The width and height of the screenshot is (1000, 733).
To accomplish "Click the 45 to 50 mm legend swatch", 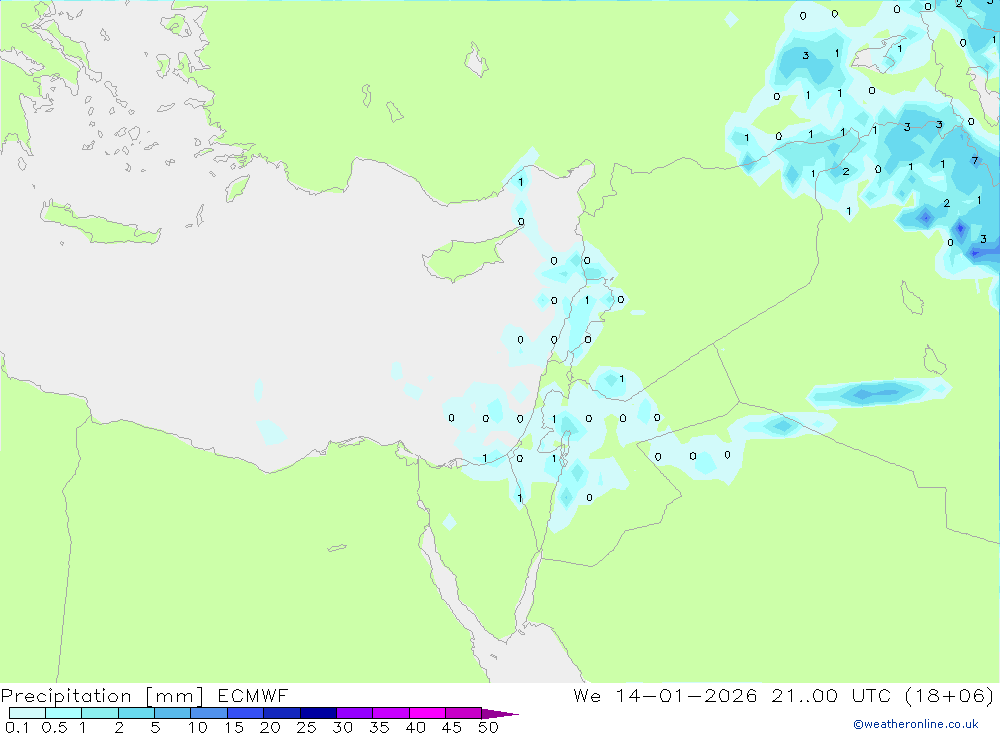I will coord(463,713).
